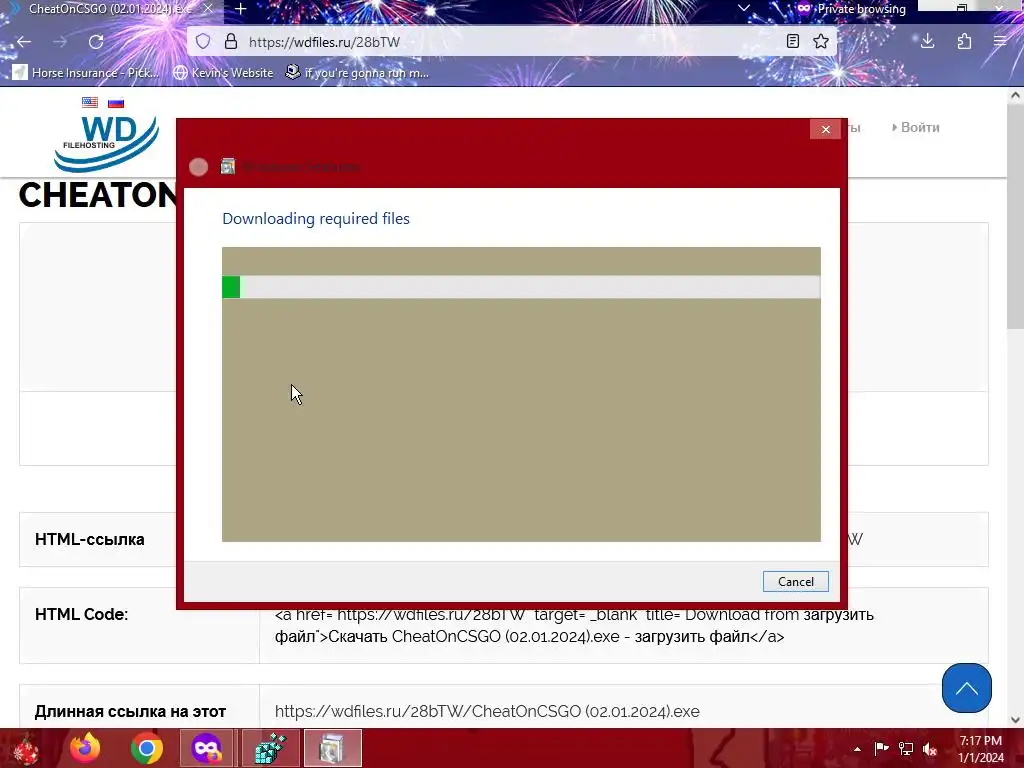Switch site language with the US flag
The height and width of the screenshot is (768, 1024).
(x=89, y=103)
